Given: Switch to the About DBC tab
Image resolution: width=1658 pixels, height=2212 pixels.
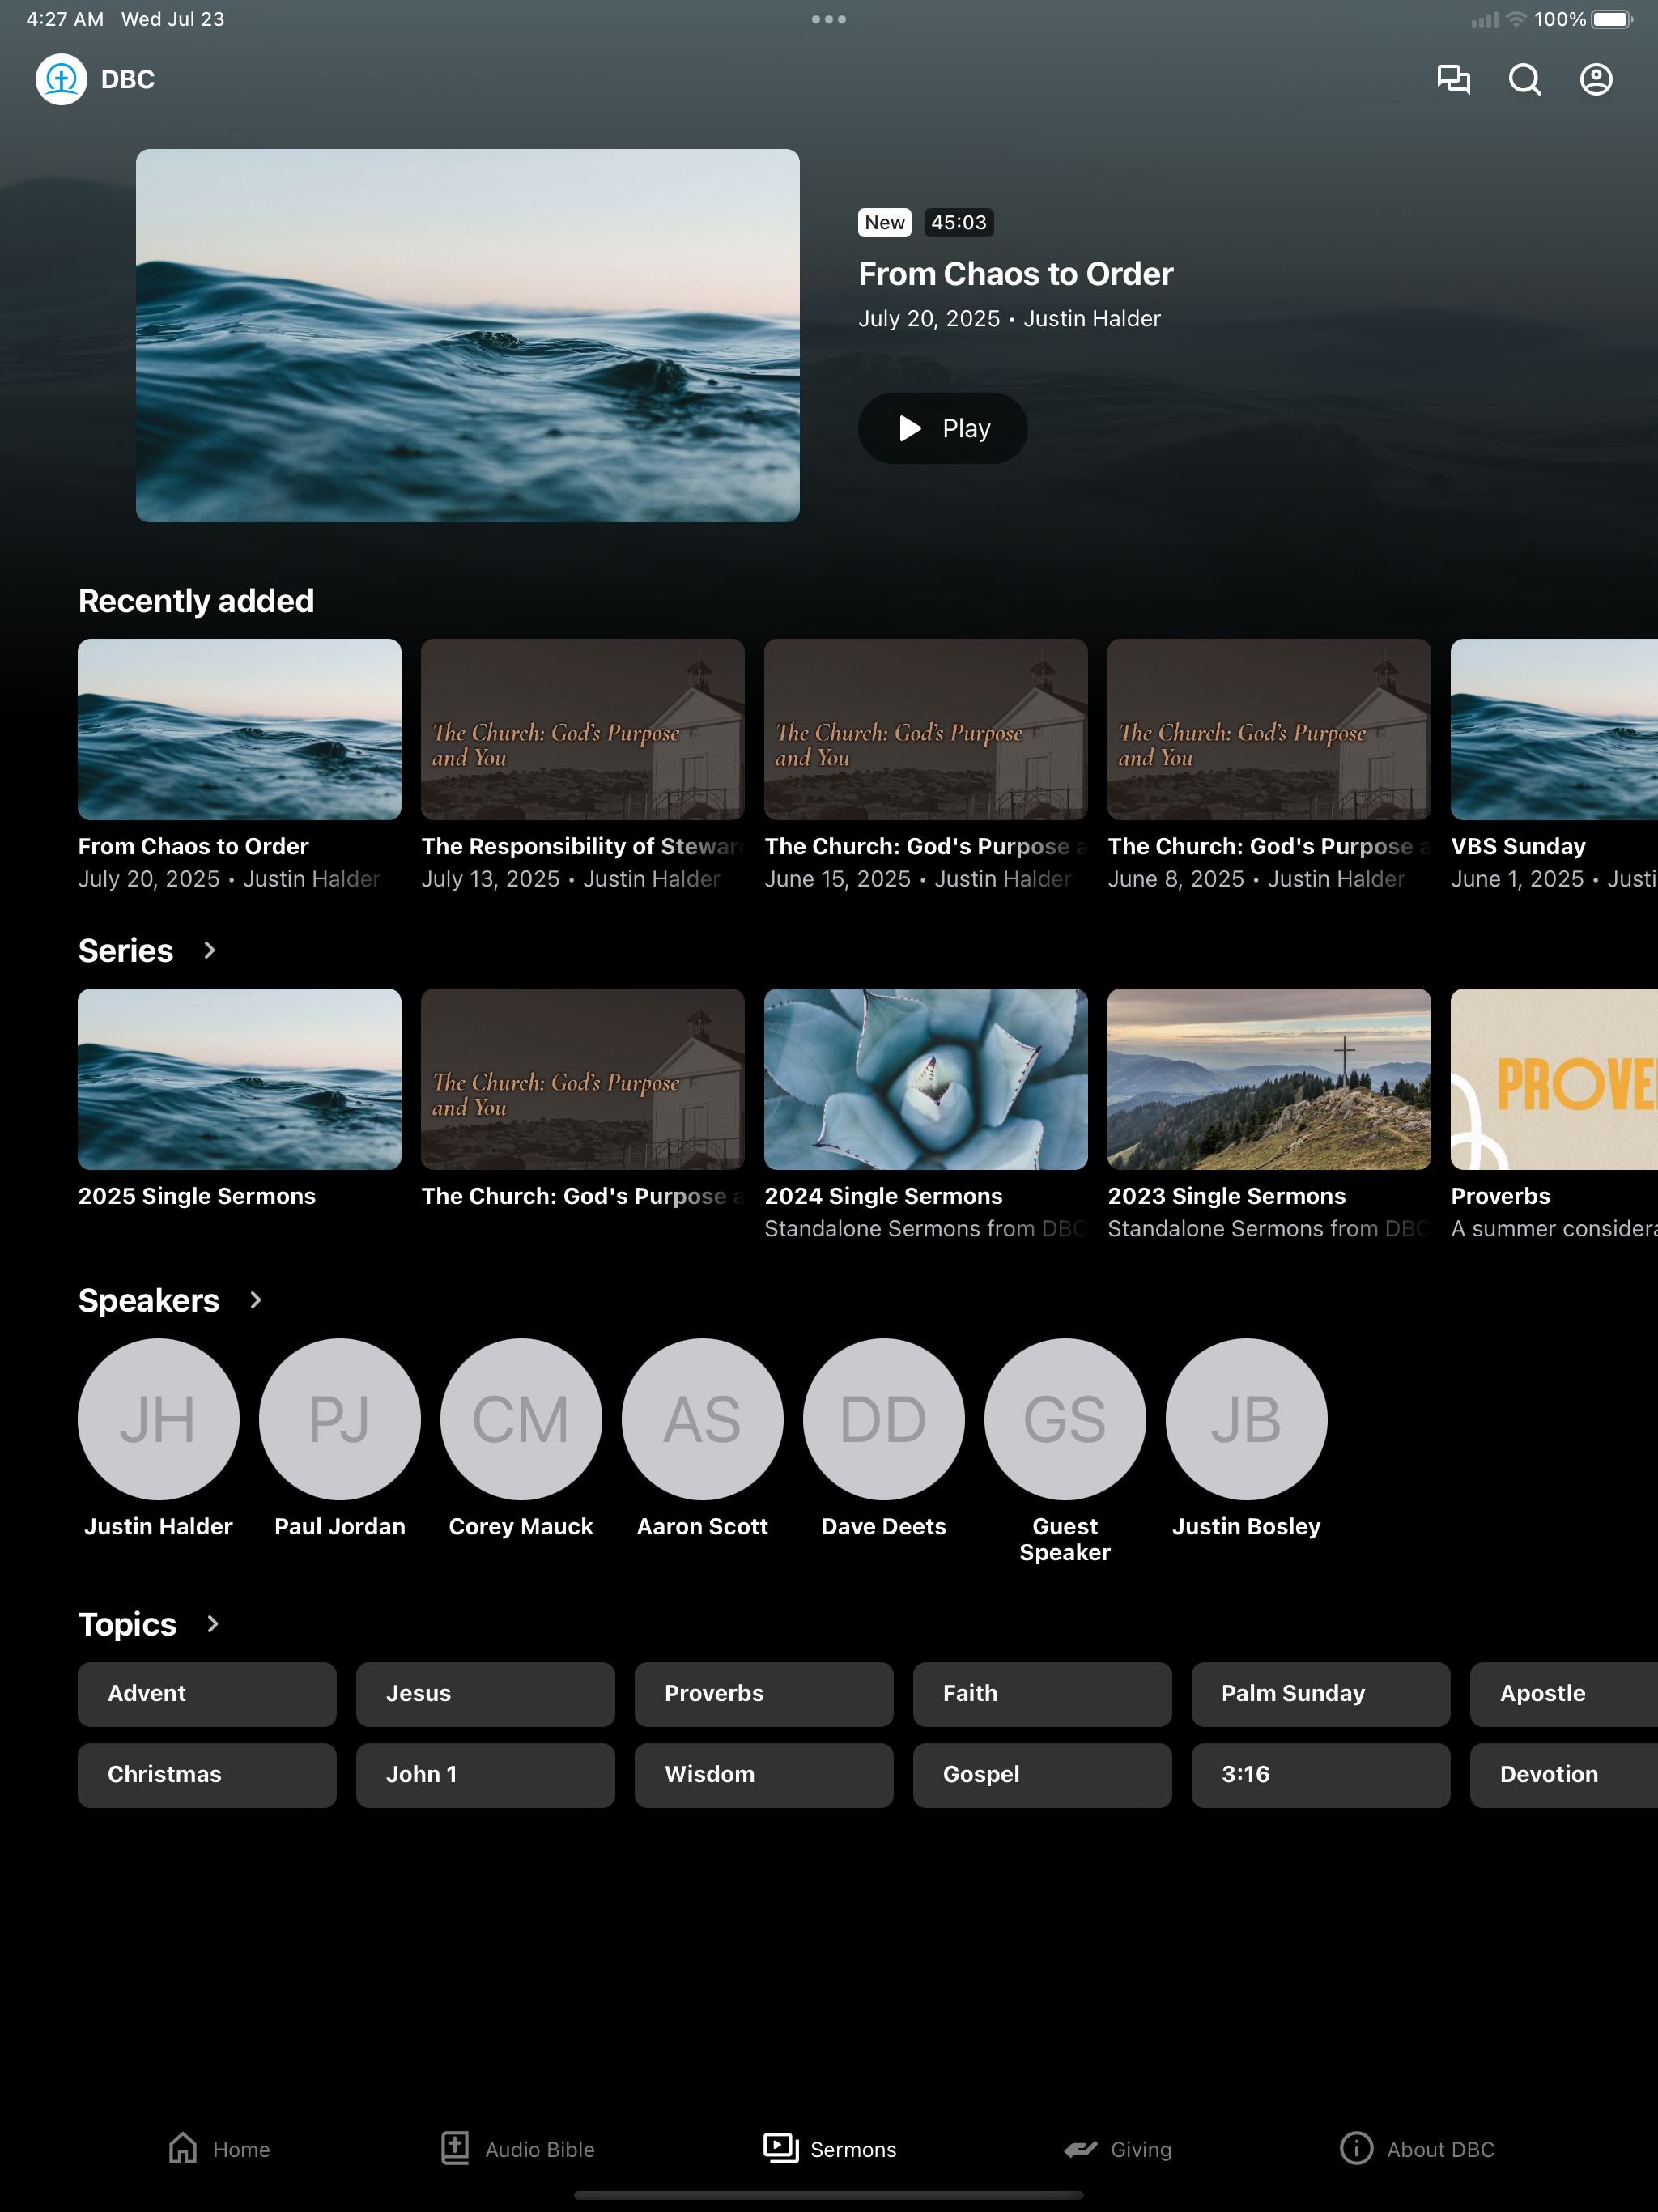Looking at the screenshot, I should (x=1417, y=2149).
